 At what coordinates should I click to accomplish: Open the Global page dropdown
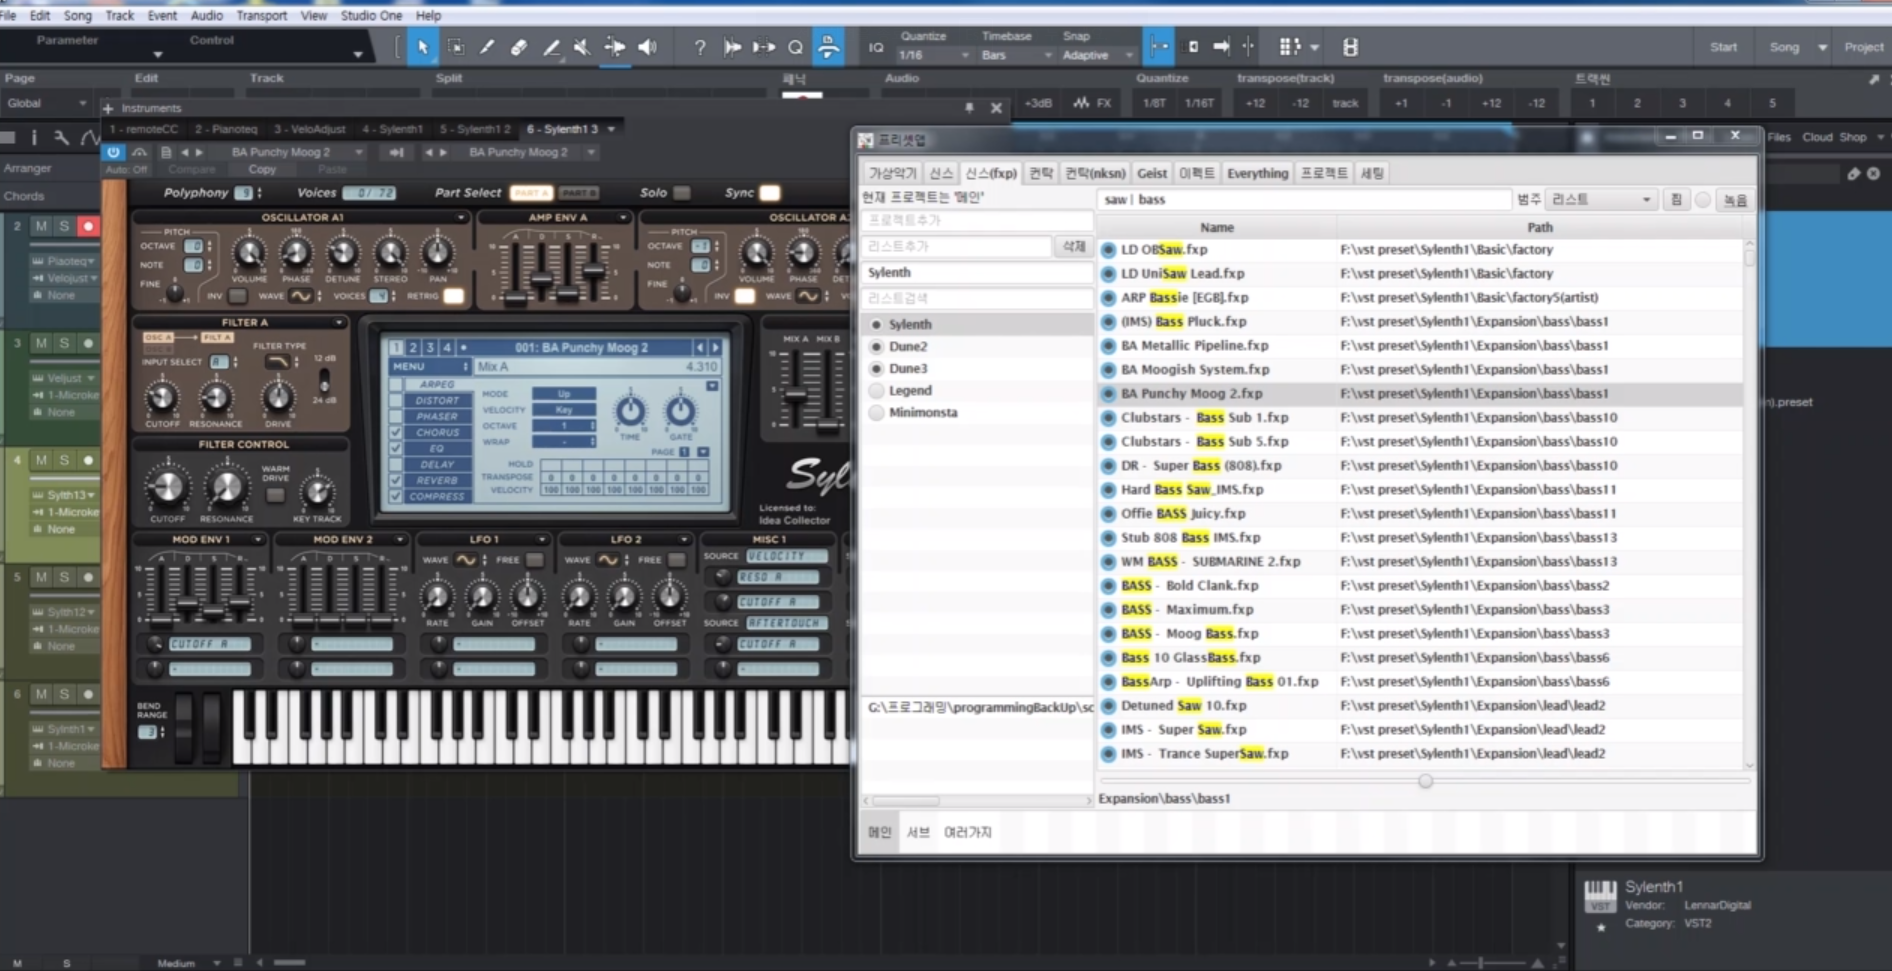click(x=47, y=103)
